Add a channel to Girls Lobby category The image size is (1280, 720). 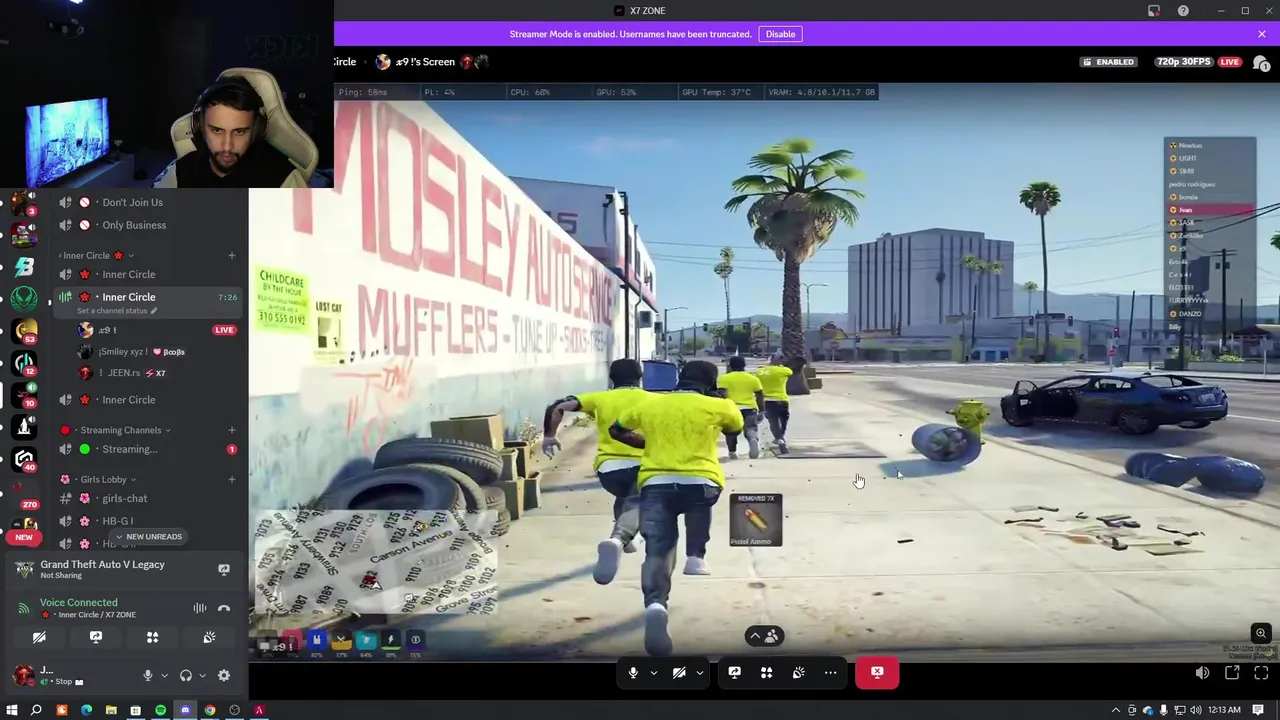point(232,479)
